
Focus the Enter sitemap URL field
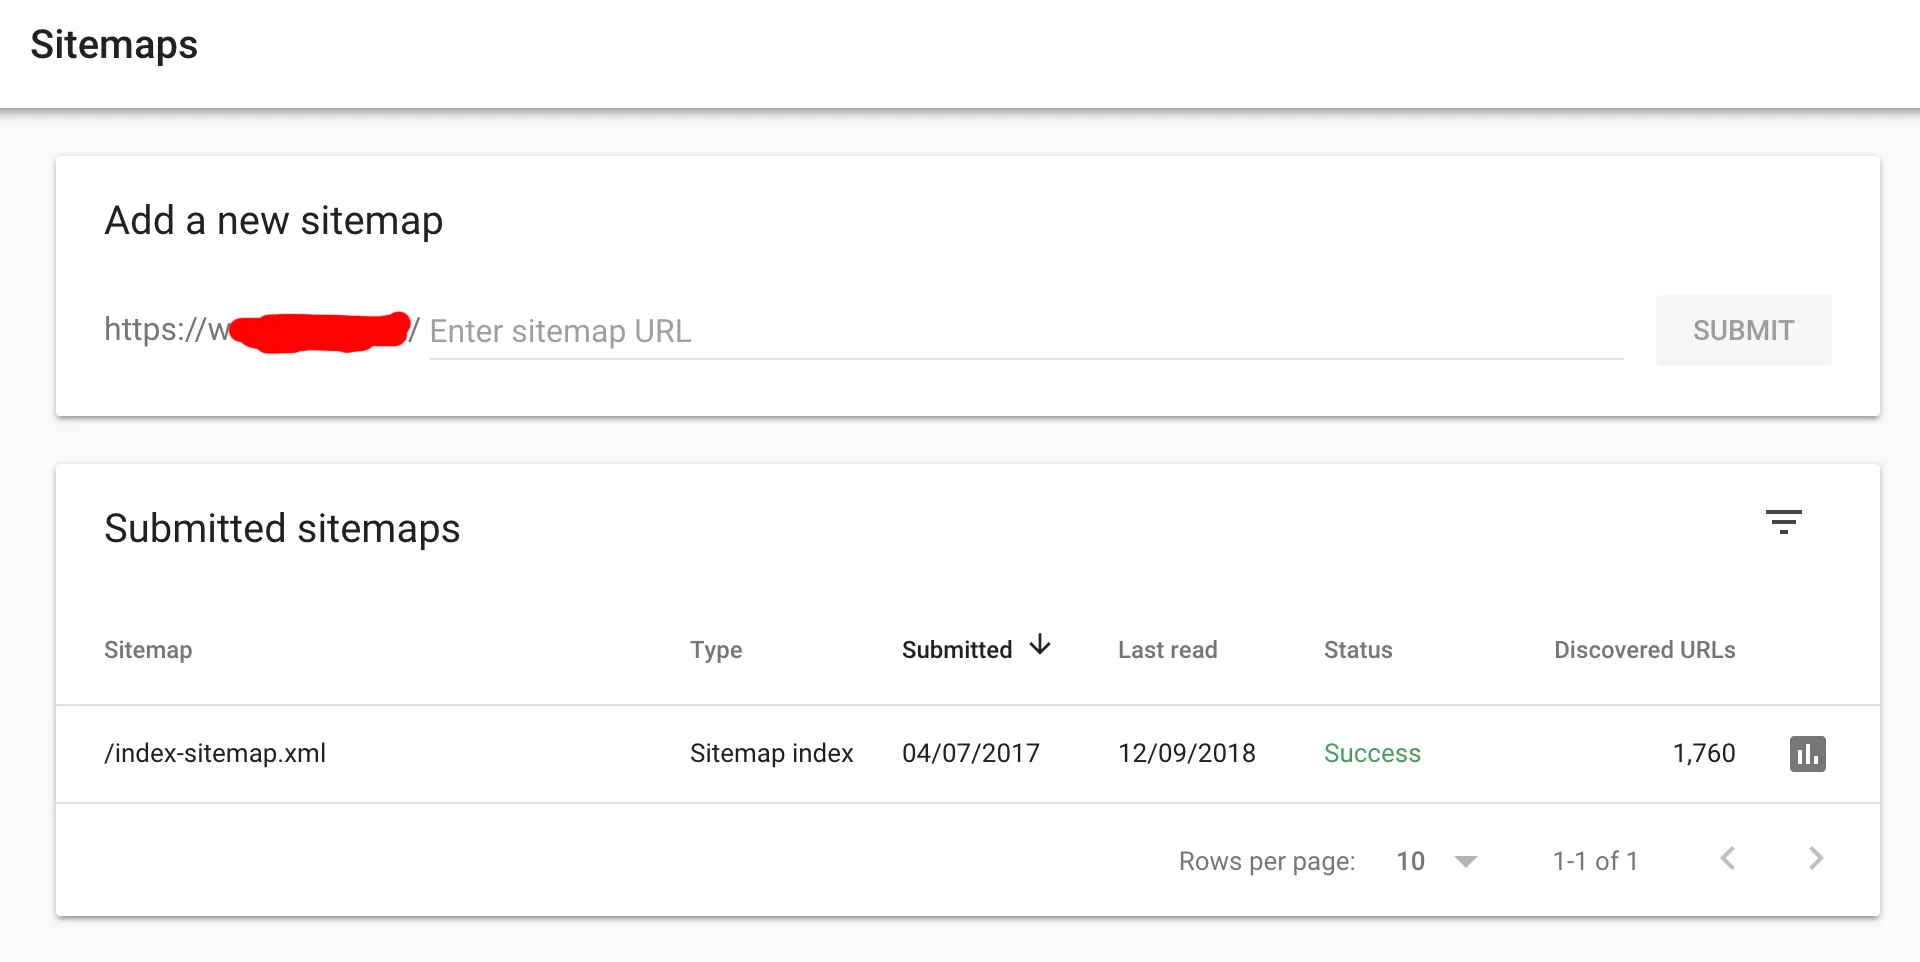tap(1025, 331)
